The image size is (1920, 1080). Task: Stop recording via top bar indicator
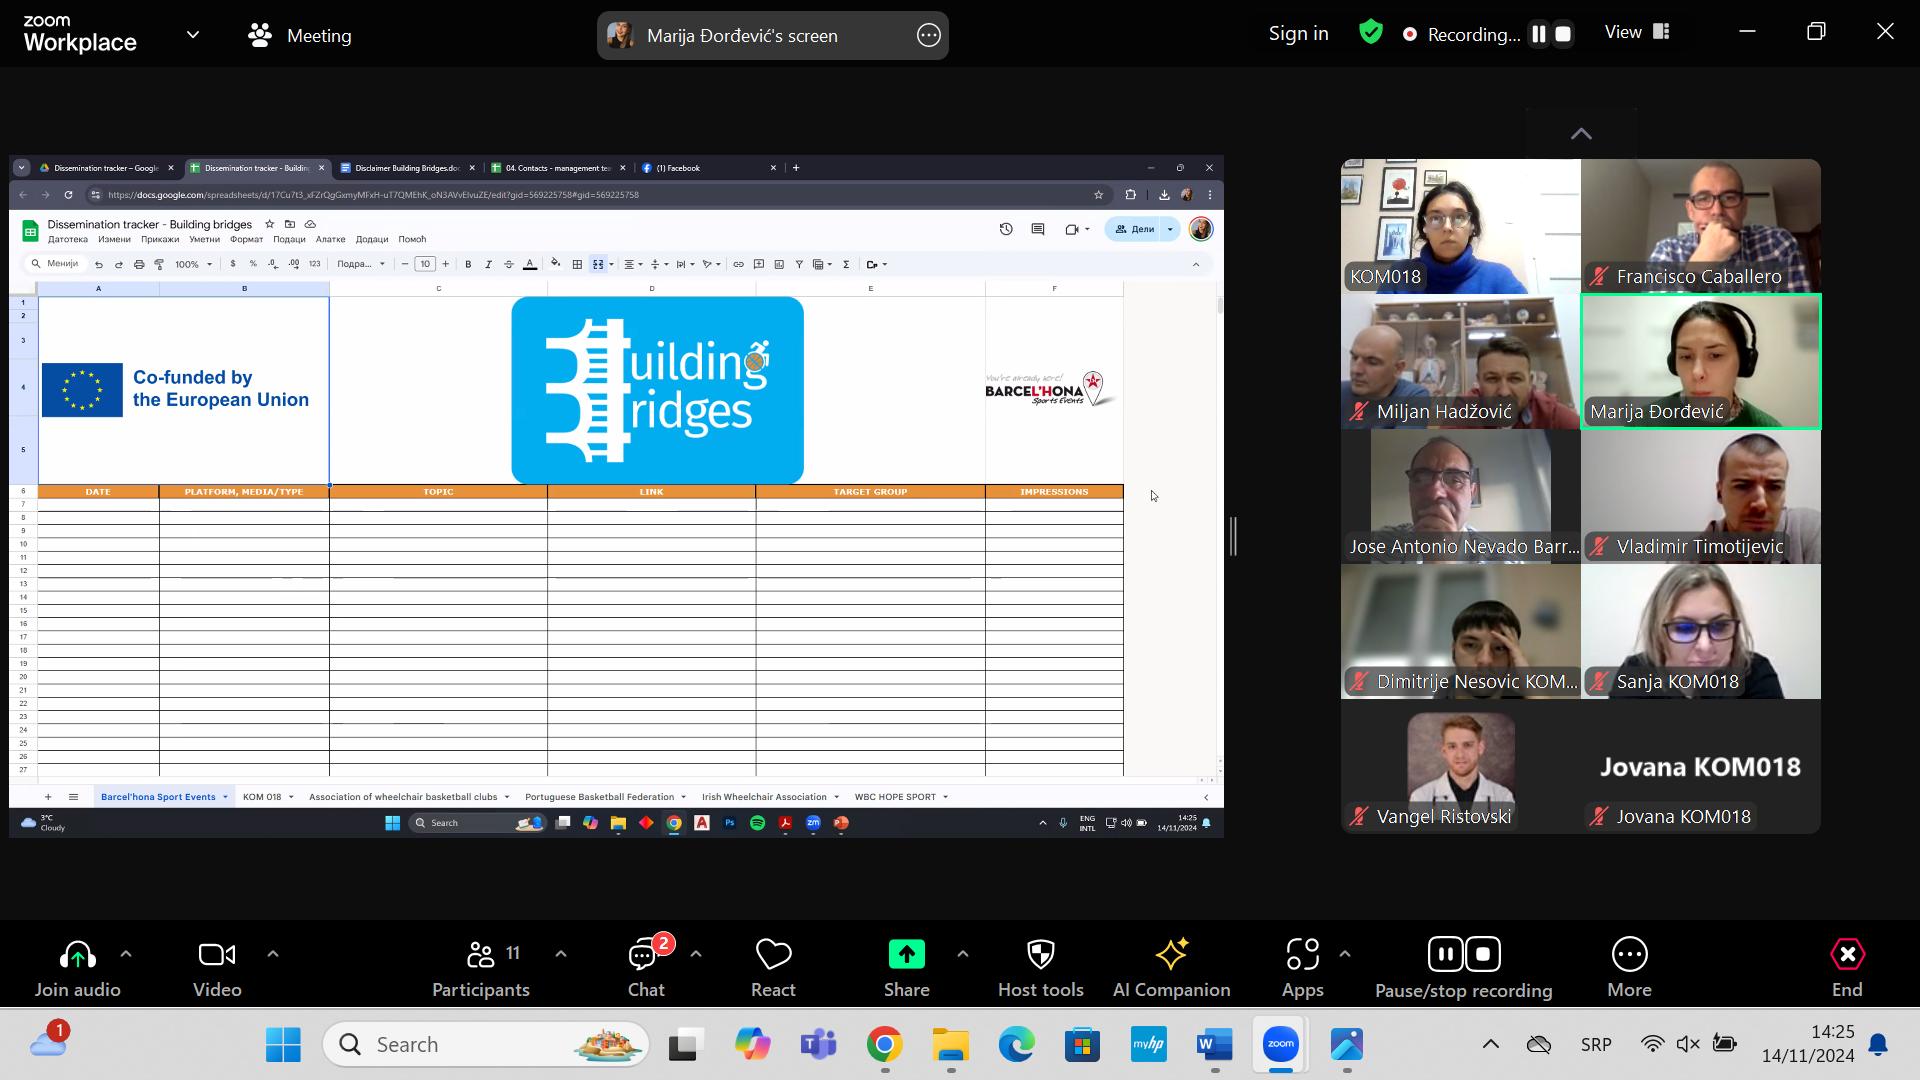pyautogui.click(x=1563, y=34)
